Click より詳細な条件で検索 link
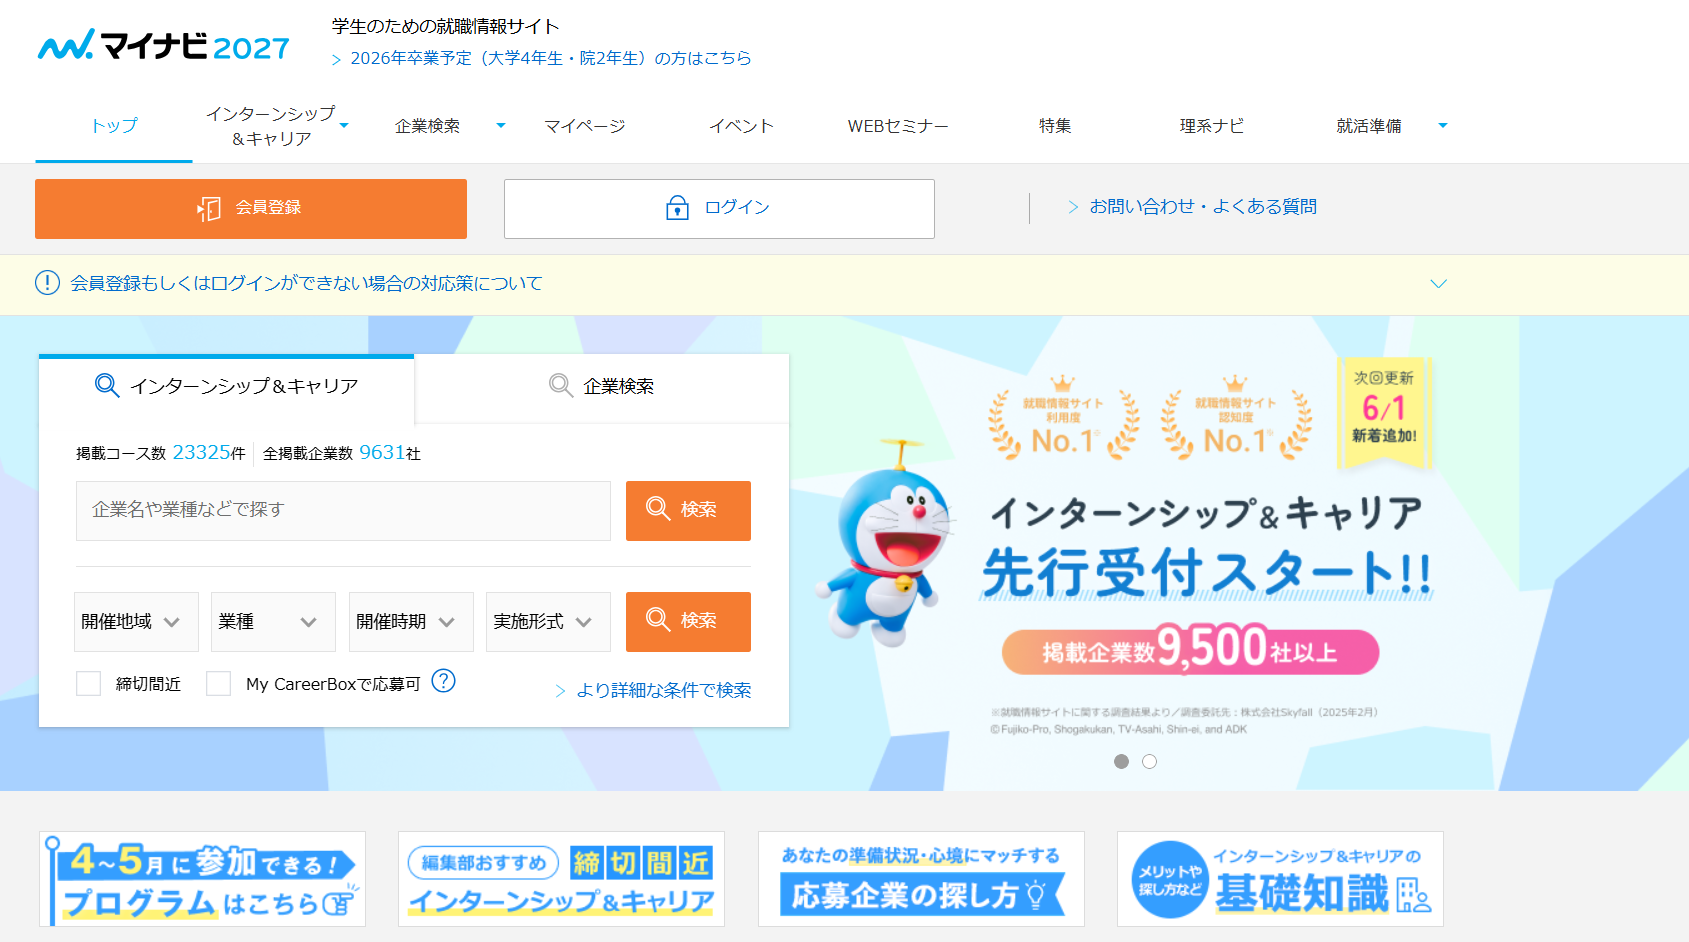Screen dimensions: 1689x942 coord(663,691)
